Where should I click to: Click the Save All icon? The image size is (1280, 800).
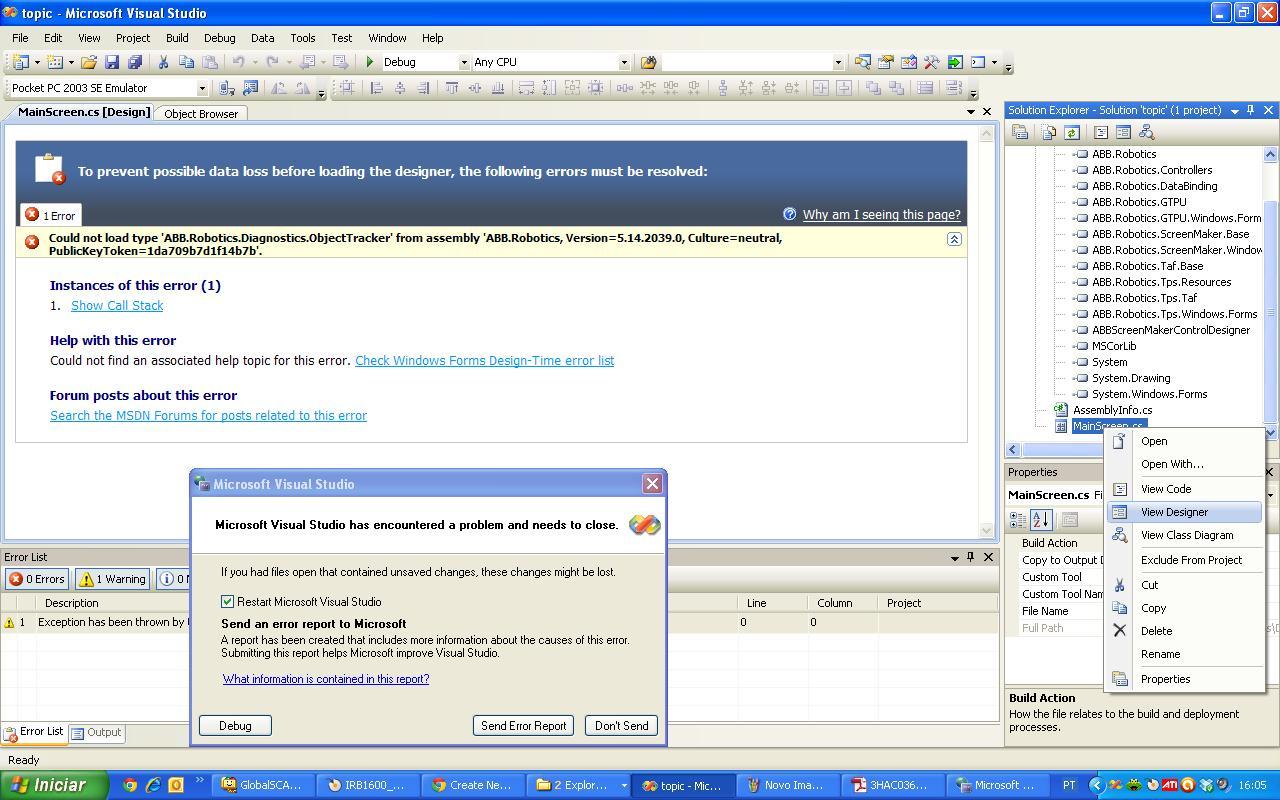pyautogui.click(x=135, y=62)
